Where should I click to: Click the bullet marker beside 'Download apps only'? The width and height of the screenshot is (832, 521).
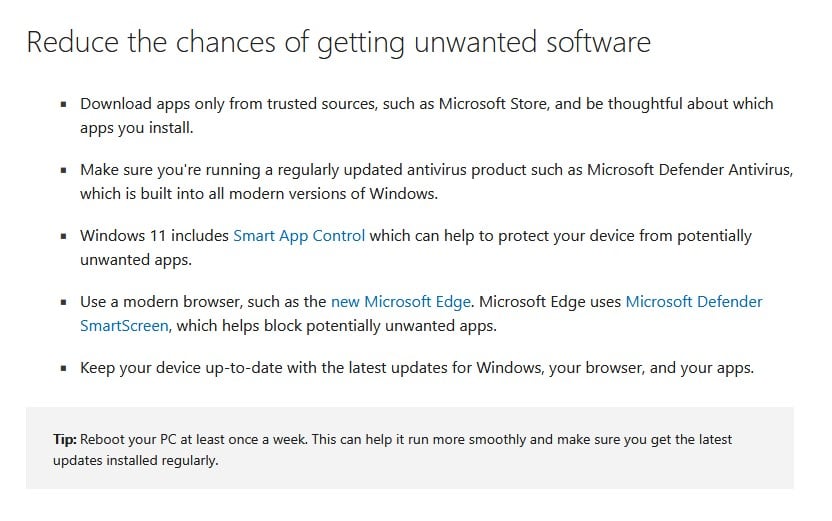point(64,104)
